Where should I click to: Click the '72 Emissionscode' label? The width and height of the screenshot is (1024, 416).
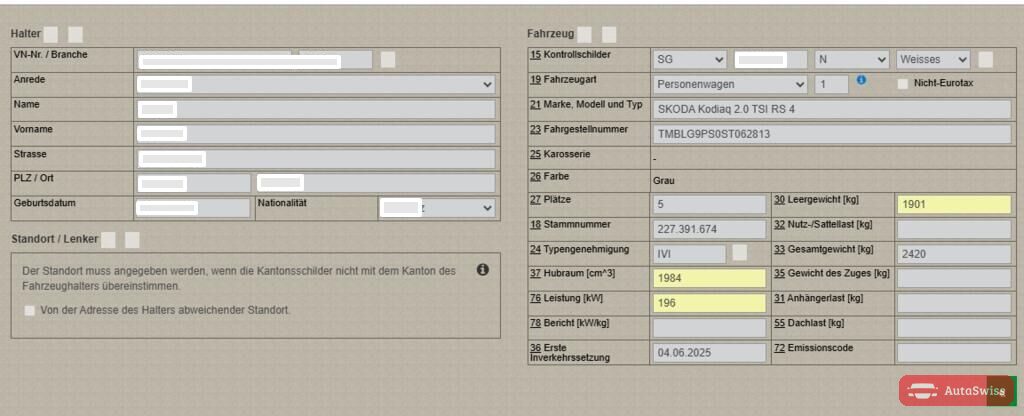(x=814, y=348)
